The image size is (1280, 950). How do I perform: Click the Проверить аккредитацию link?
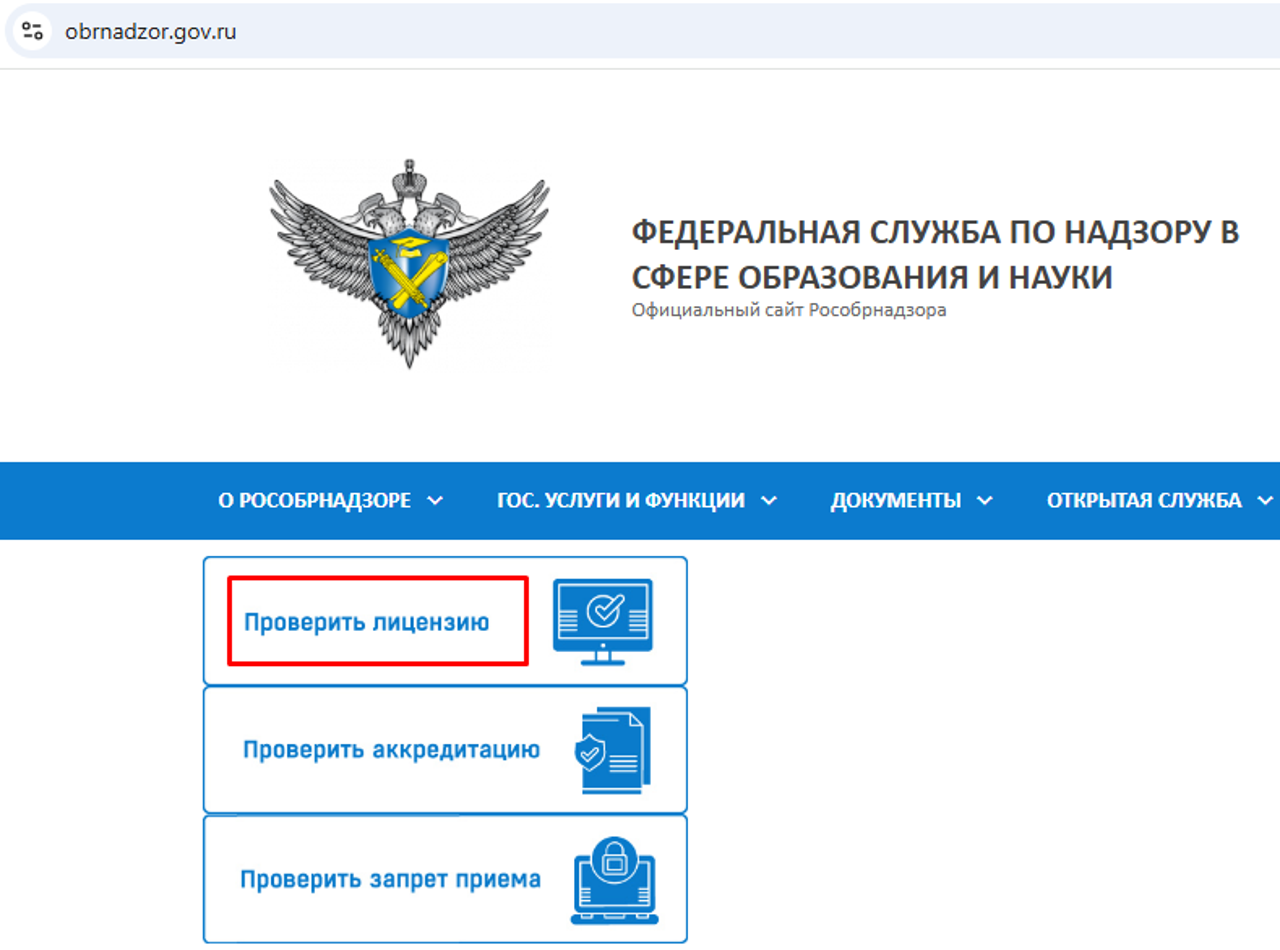pyautogui.click(x=392, y=750)
